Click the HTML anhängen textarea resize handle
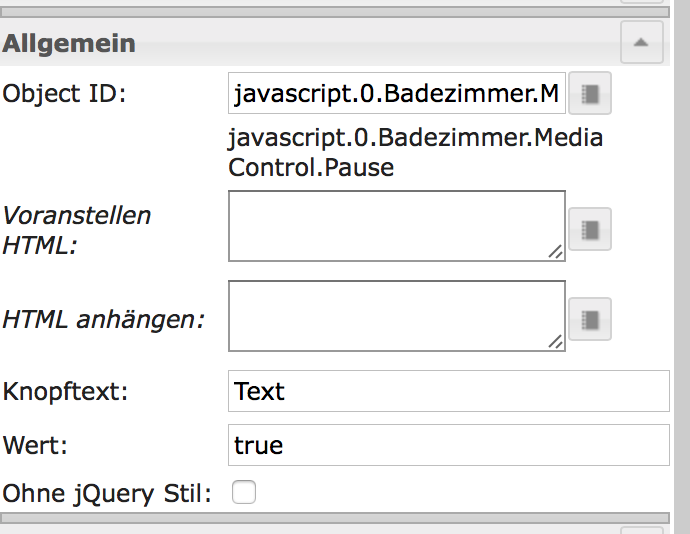The height and width of the screenshot is (534, 690). [x=555, y=342]
